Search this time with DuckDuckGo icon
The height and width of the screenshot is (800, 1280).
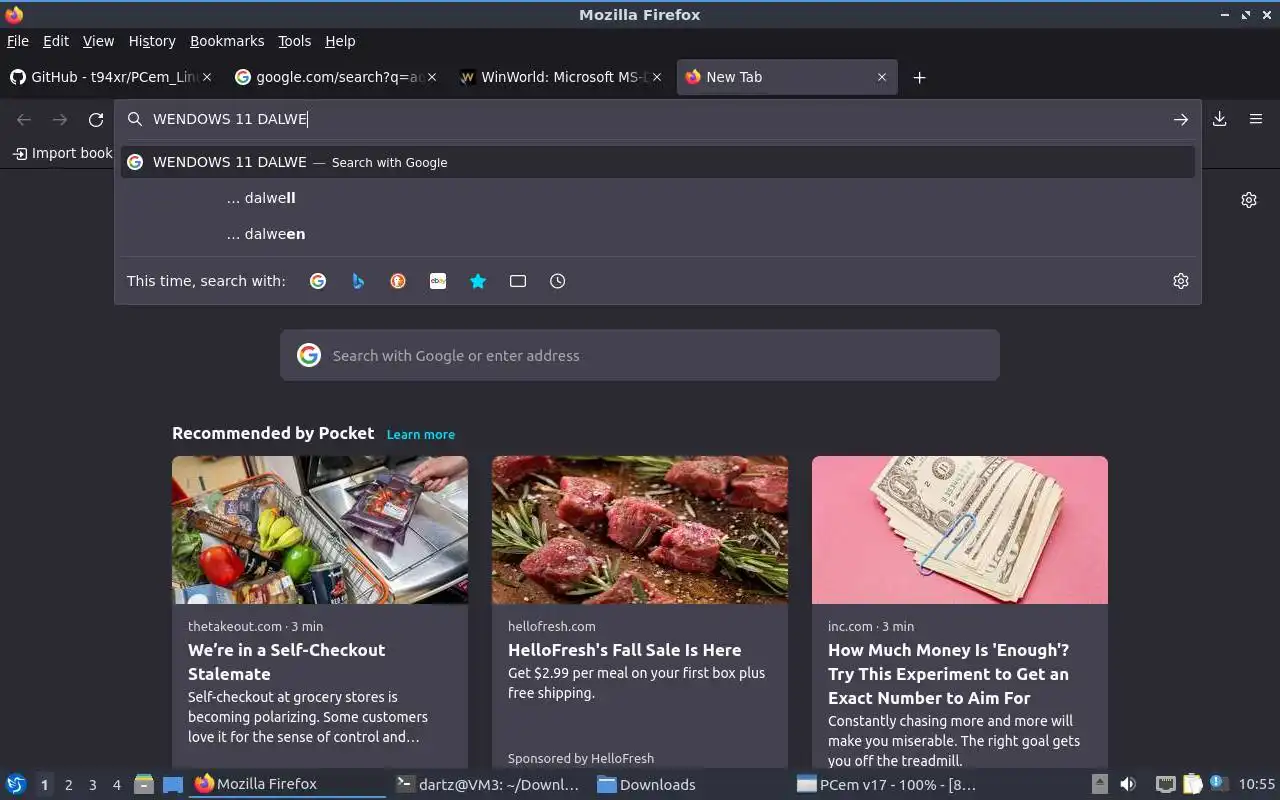[398, 281]
